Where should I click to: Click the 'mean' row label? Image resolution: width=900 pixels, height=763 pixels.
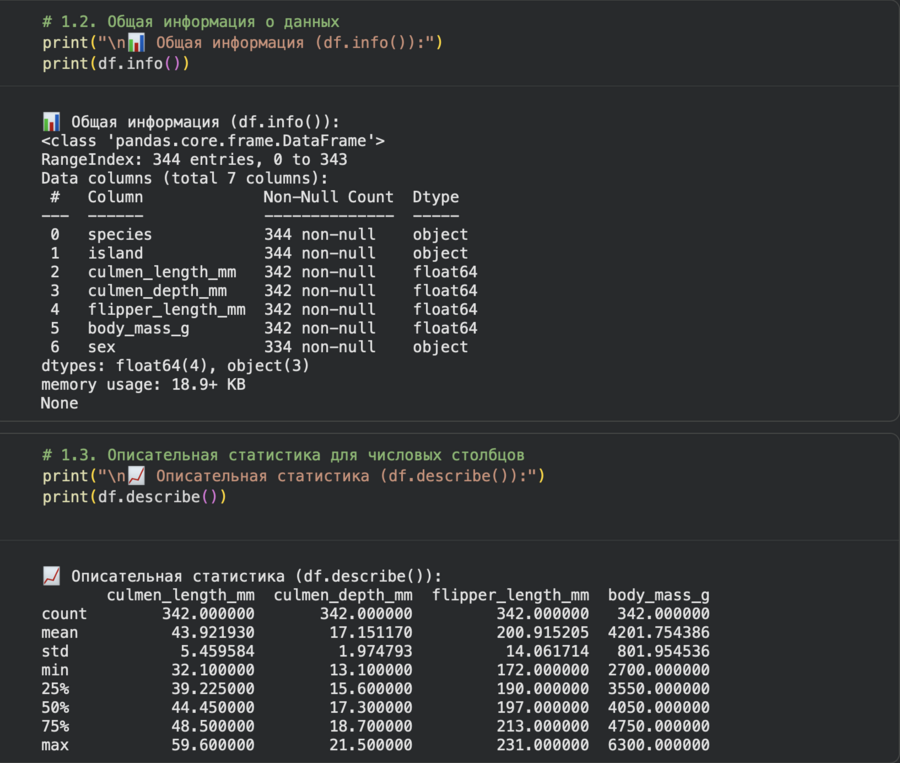click(59, 633)
